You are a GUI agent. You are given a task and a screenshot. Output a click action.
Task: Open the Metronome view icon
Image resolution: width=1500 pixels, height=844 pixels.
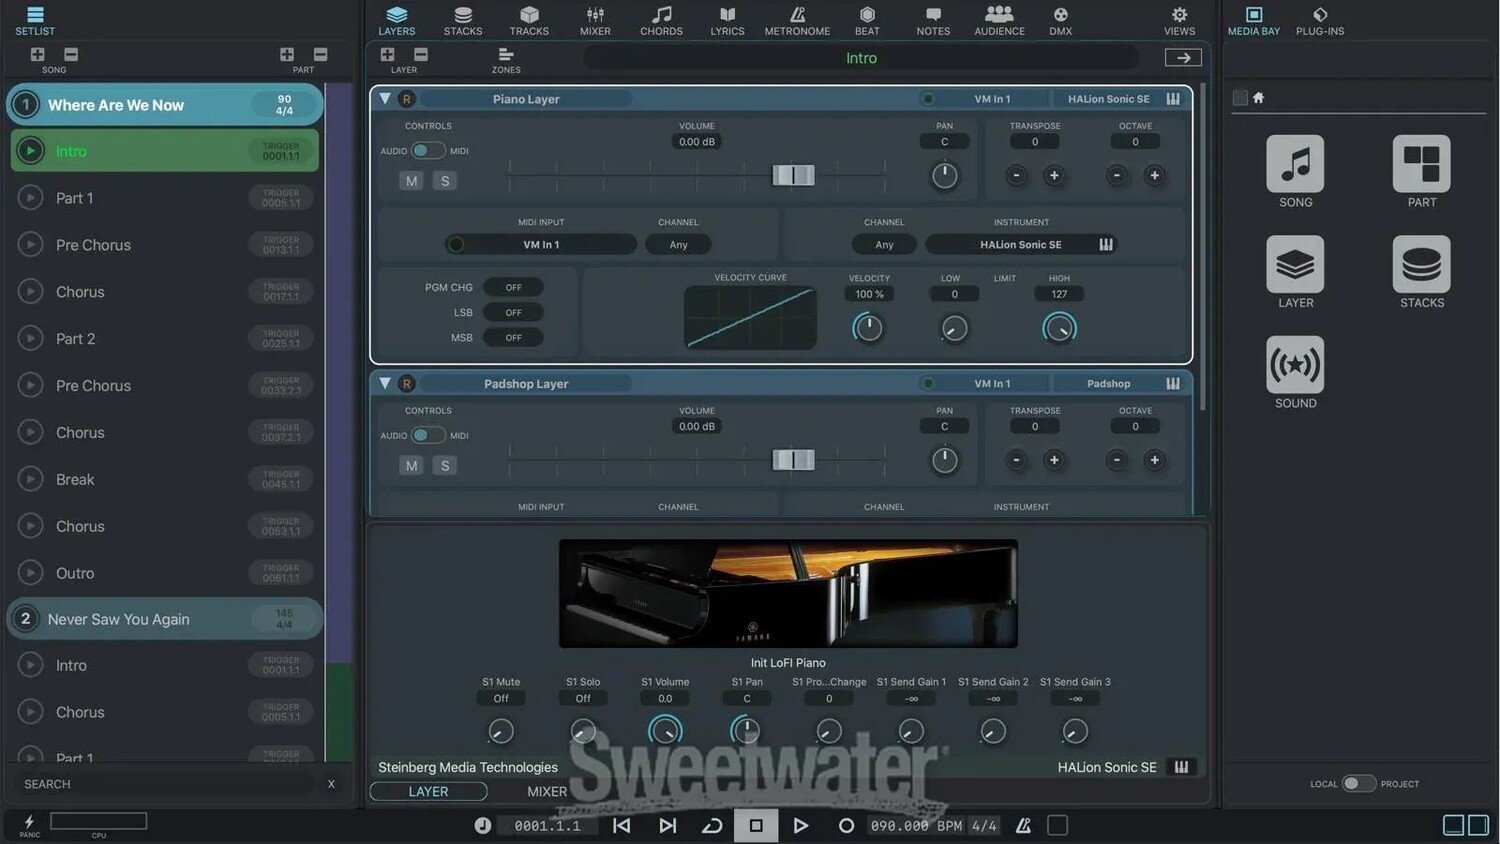point(797,20)
